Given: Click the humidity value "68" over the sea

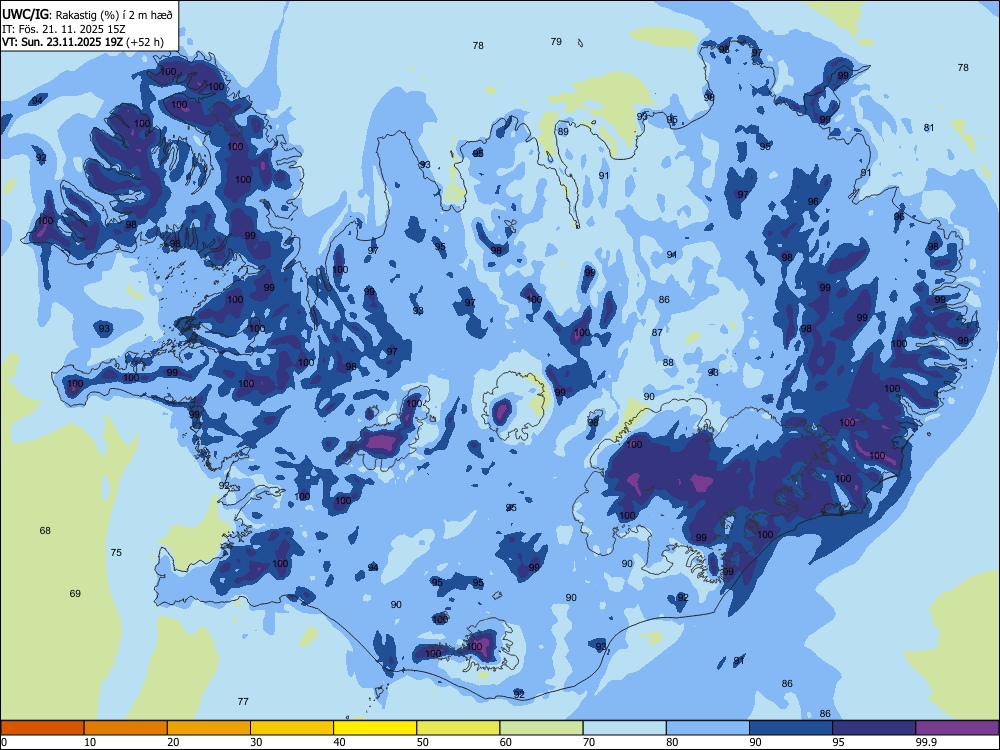Looking at the screenshot, I should click(x=45, y=531).
